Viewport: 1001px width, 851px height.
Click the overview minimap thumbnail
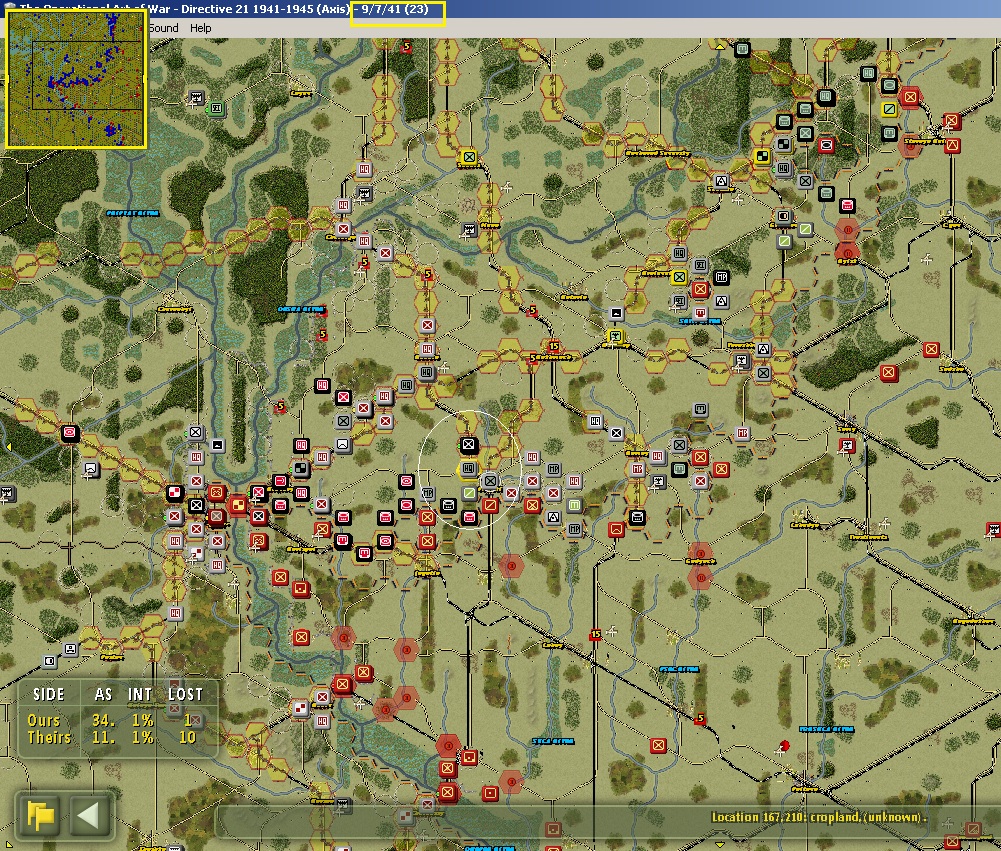76,79
